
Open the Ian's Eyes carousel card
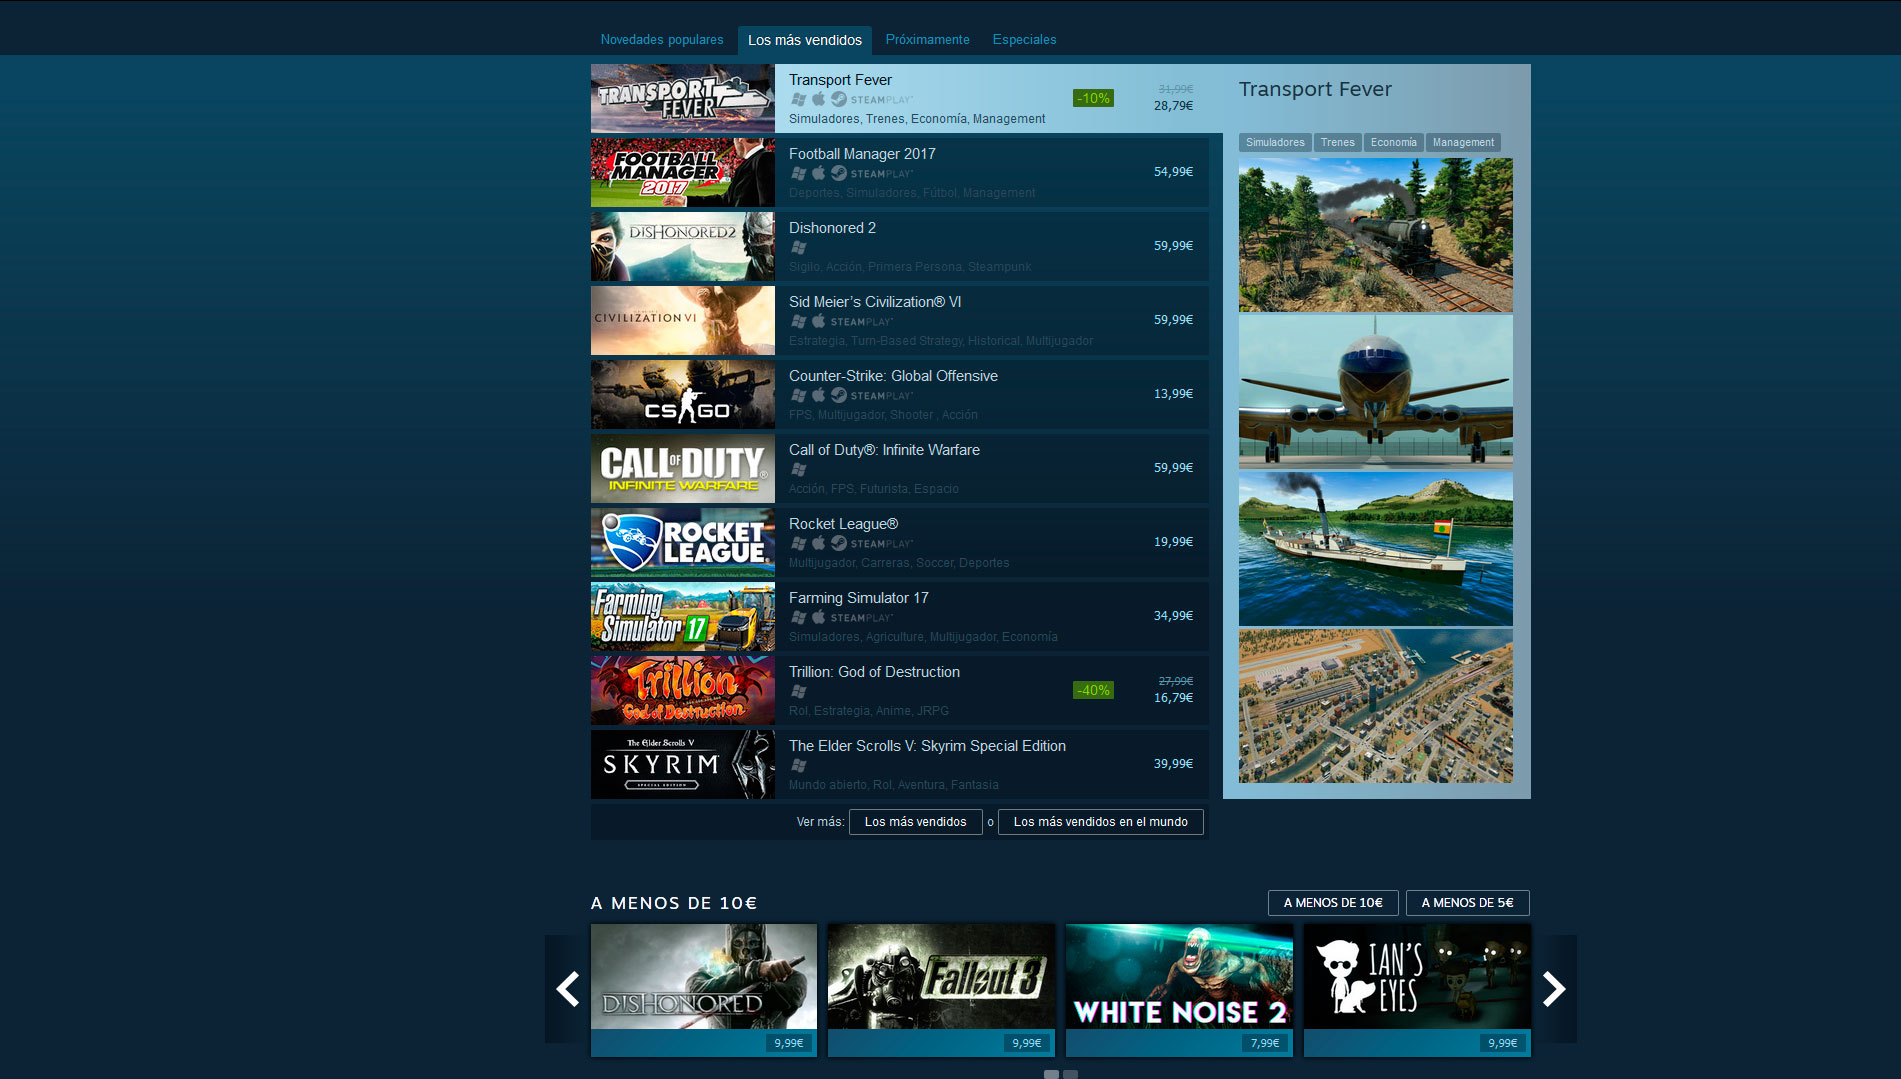click(x=1417, y=990)
